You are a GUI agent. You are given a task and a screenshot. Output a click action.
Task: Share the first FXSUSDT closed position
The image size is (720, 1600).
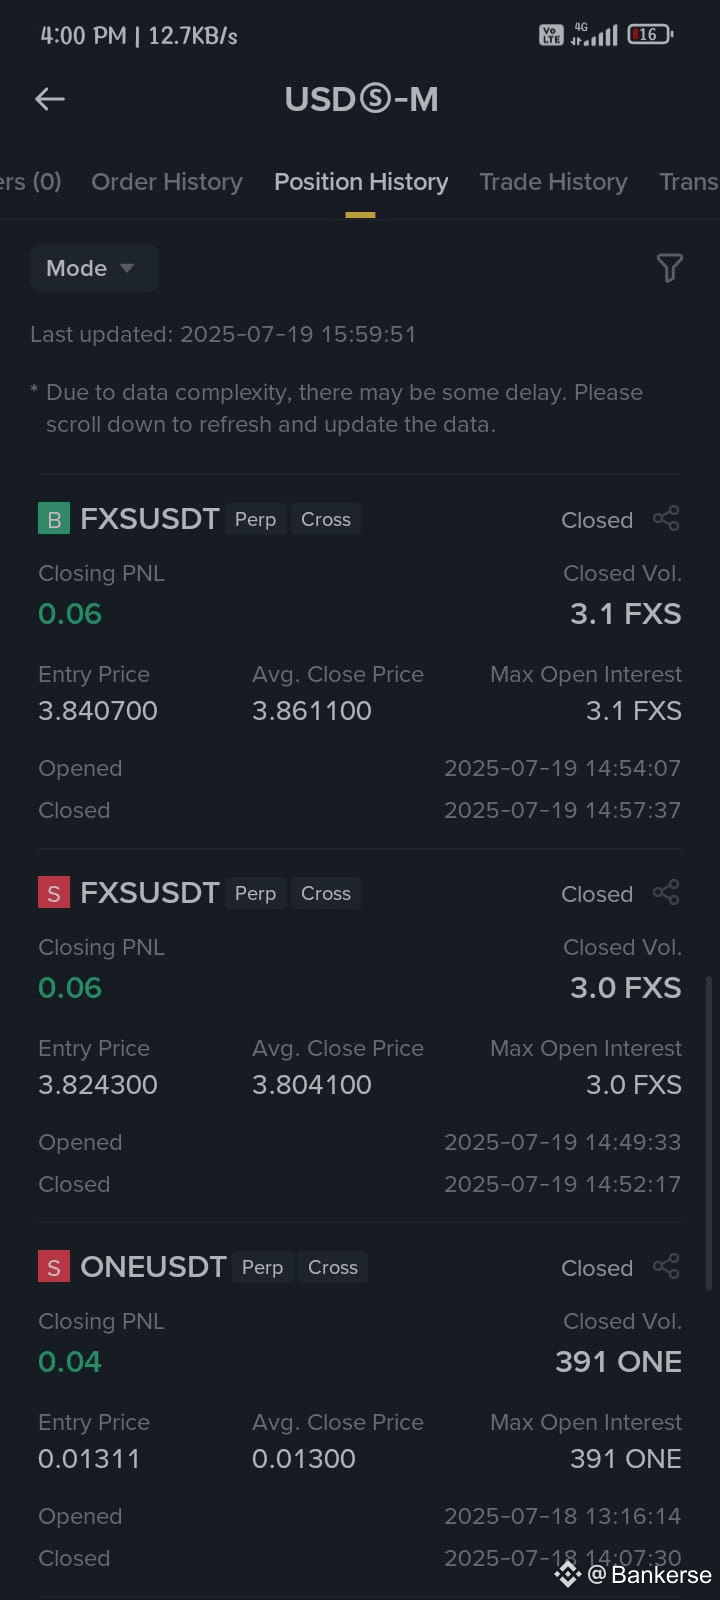(x=666, y=519)
